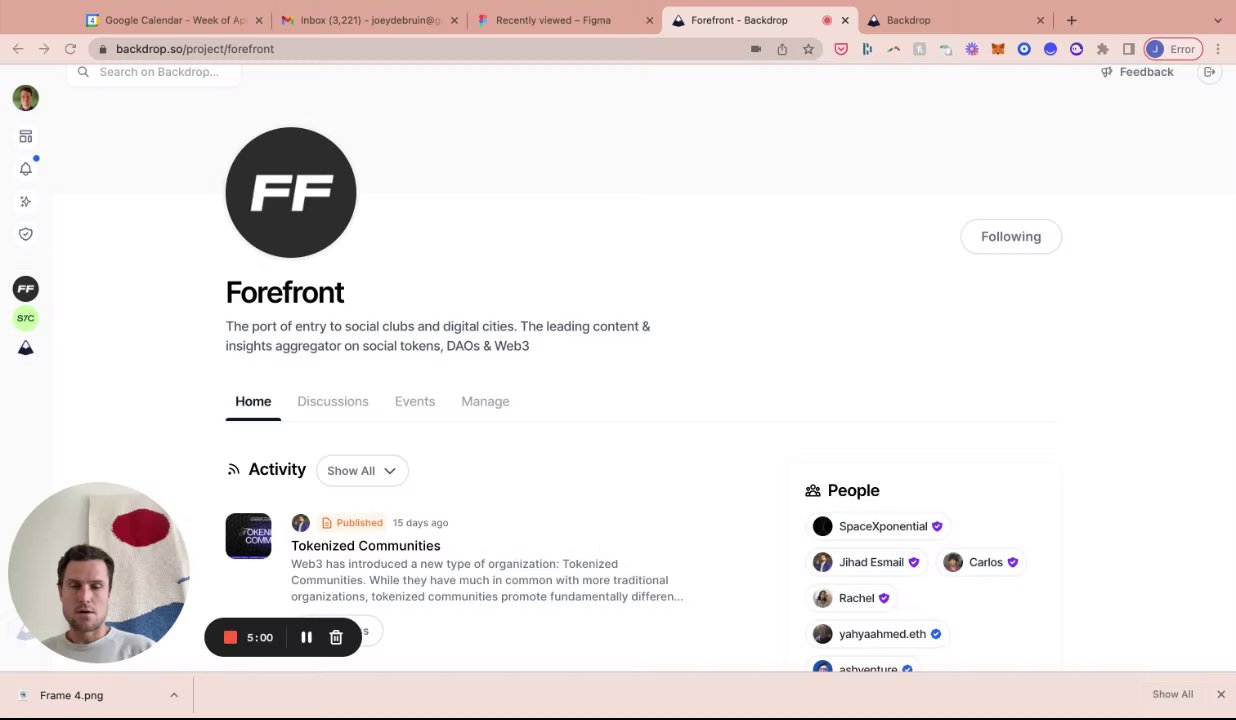Click the Feedback button
Screen dimensions: 1236x720
[1137, 72]
